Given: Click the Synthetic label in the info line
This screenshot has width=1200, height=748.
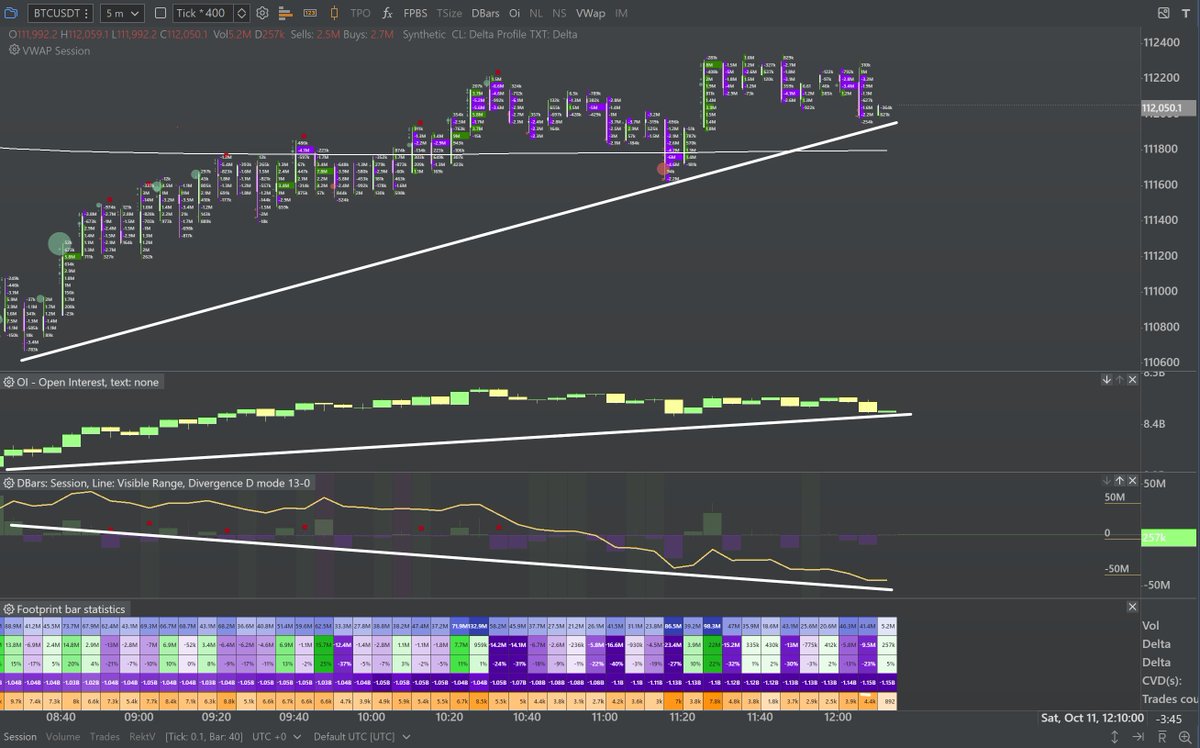Looking at the screenshot, I should click(424, 34).
